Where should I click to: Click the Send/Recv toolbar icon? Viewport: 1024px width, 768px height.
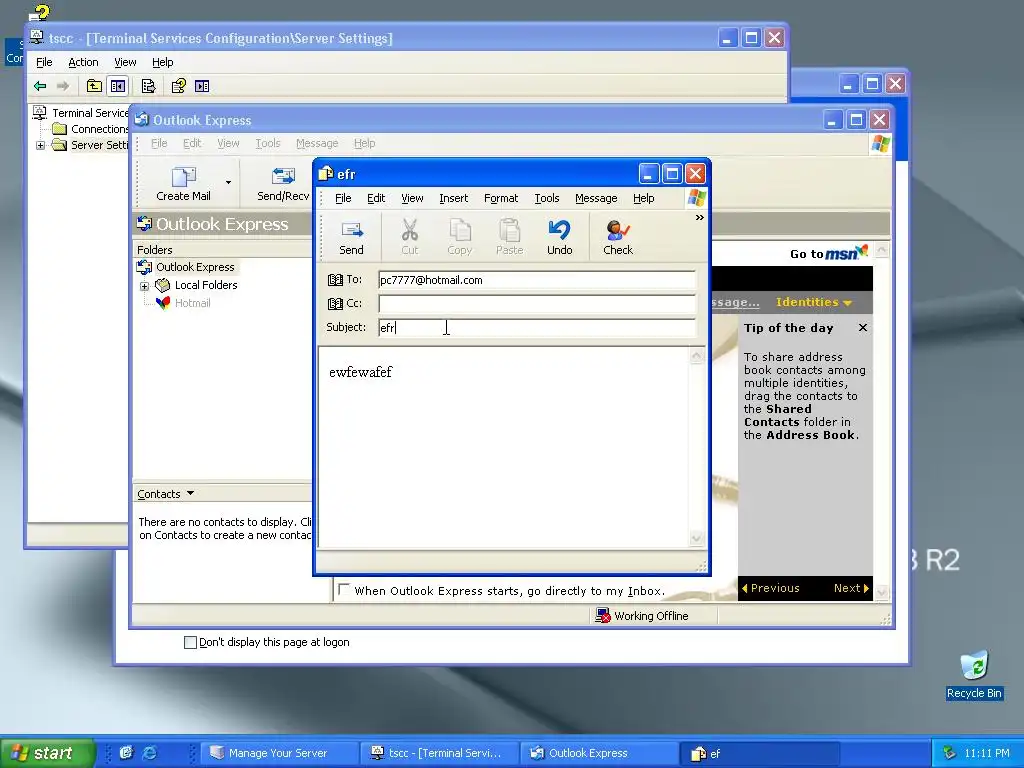283,184
